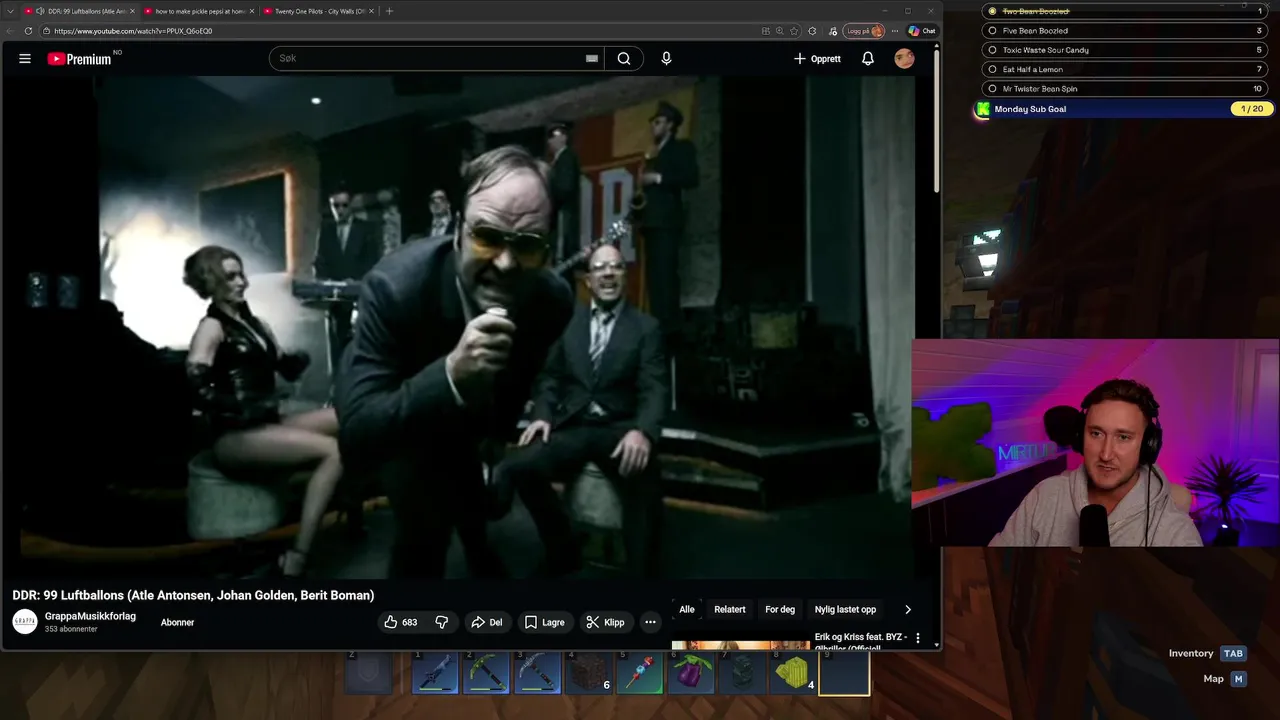Select the empty hotbar slot 9
This screenshot has height=720, width=1280.
844,673
